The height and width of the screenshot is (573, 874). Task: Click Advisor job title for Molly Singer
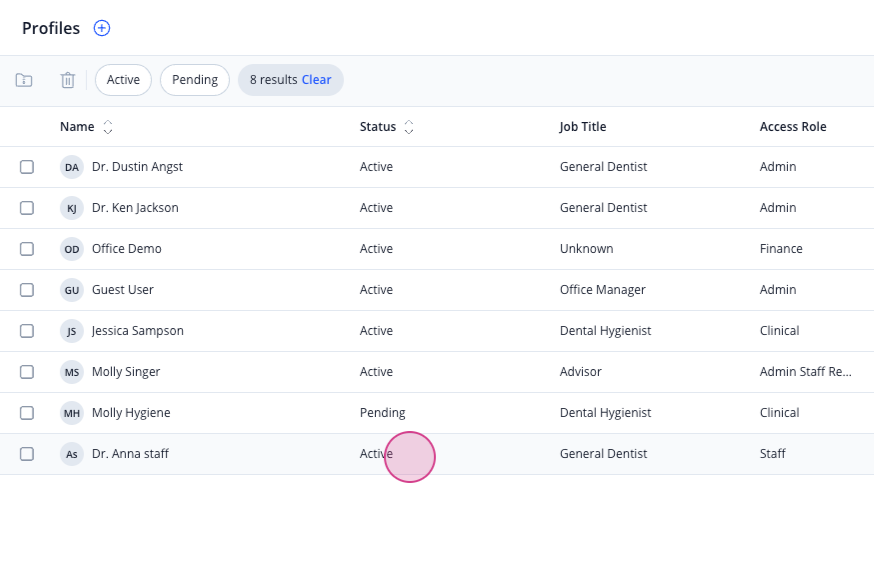click(x=580, y=372)
